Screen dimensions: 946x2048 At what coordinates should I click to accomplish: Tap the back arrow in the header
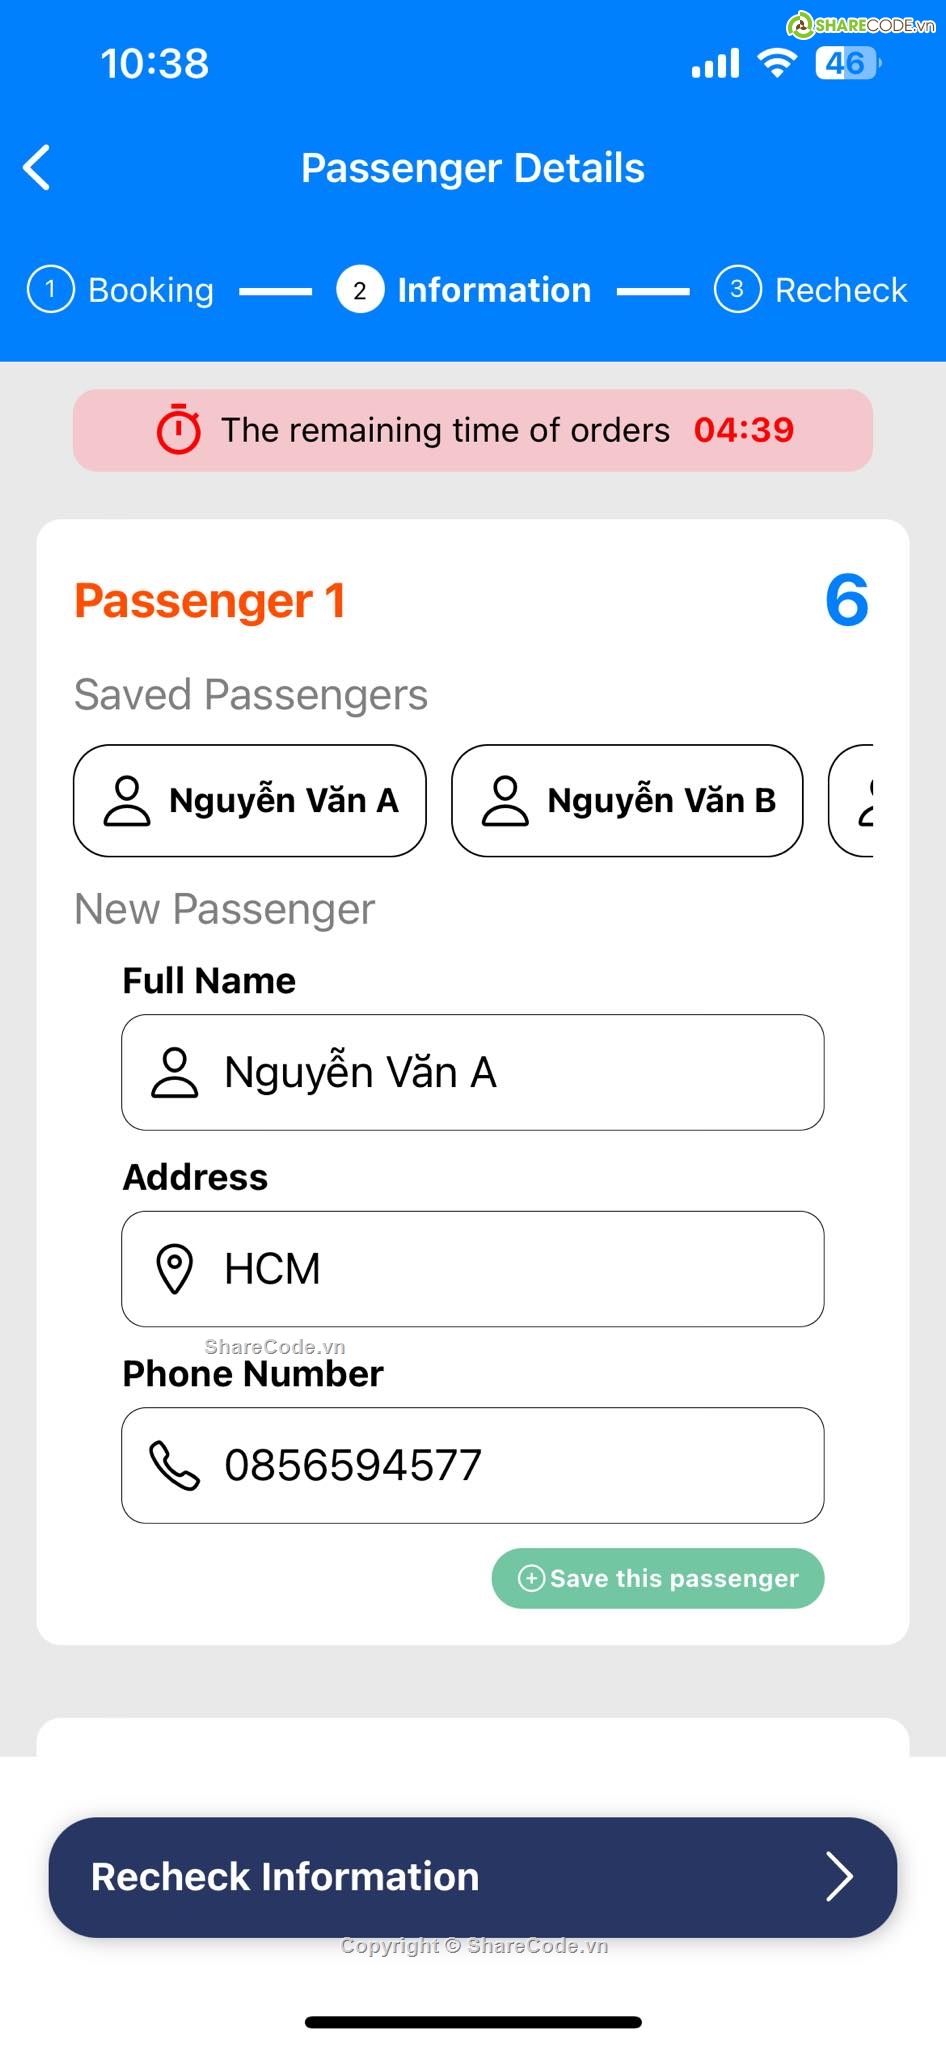pos(37,167)
